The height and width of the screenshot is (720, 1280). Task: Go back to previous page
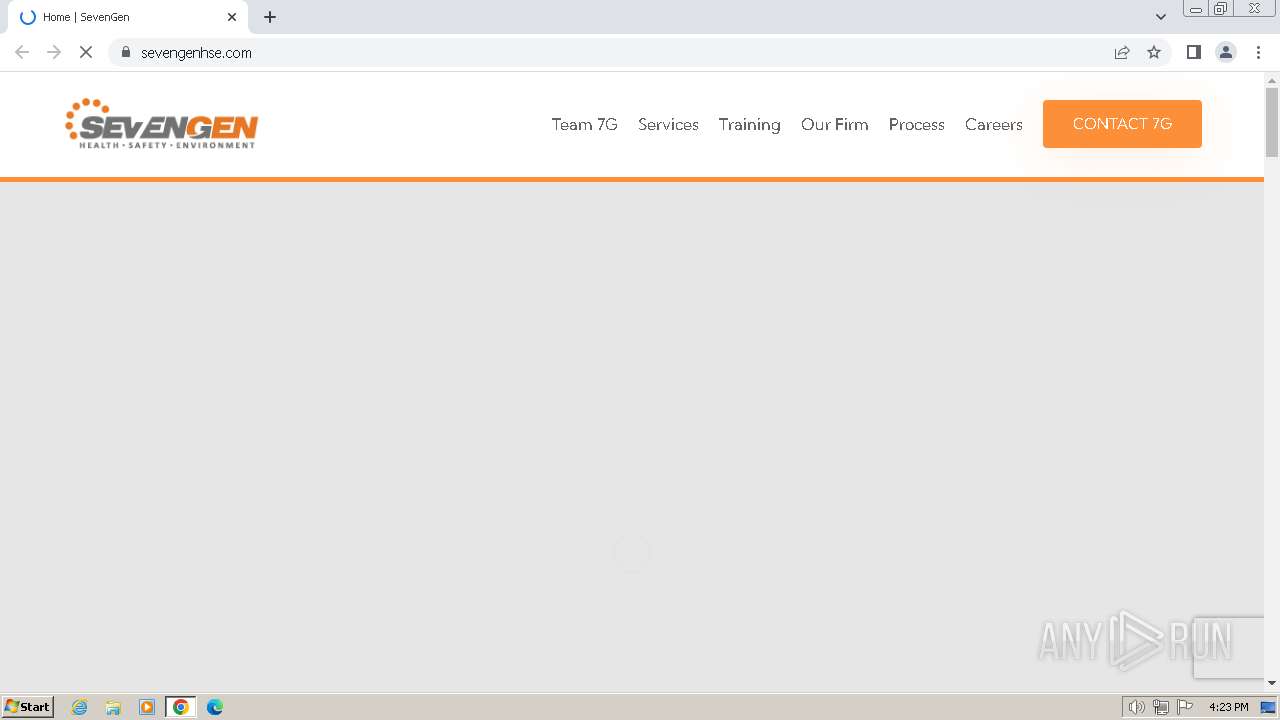point(22,52)
